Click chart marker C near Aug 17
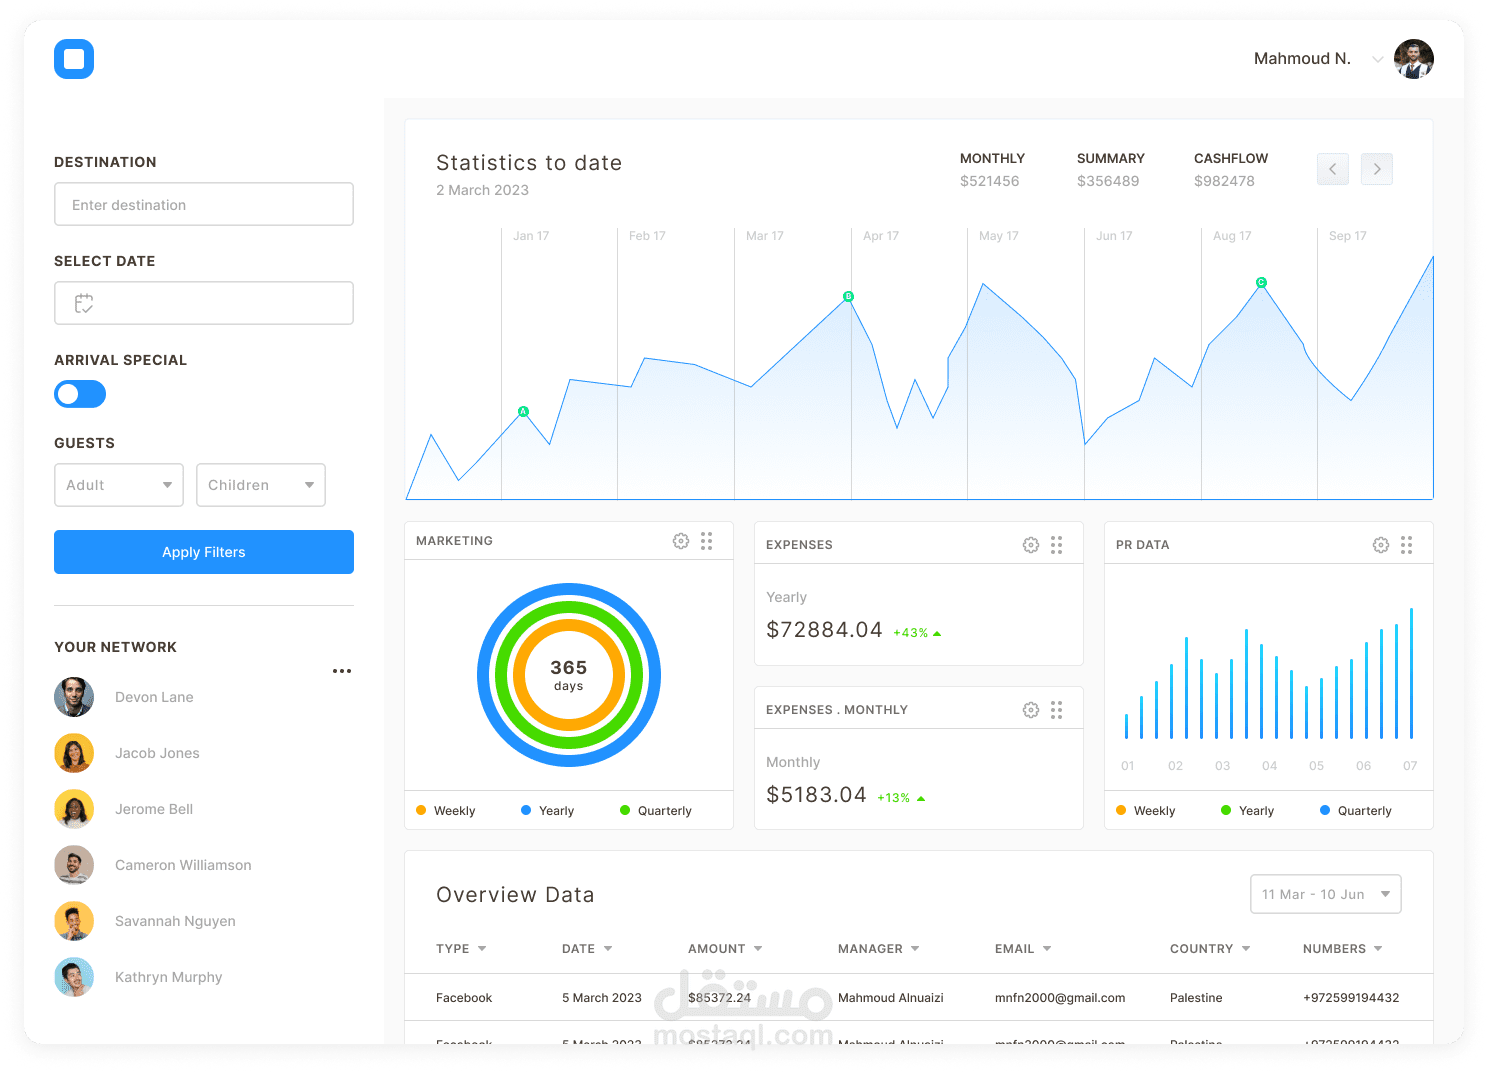 click(x=1261, y=283)
